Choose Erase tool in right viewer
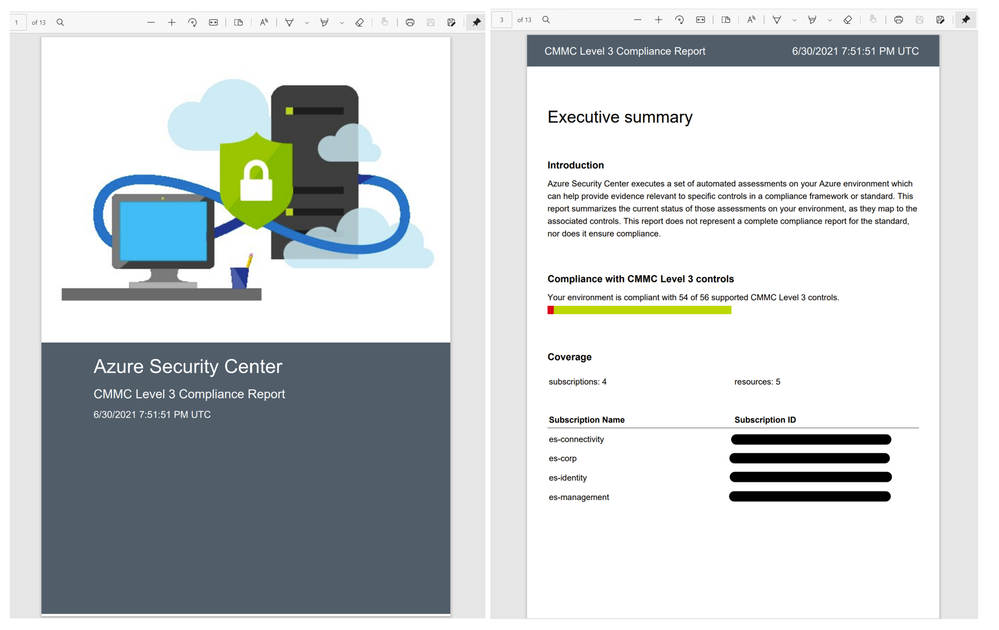The height and width of the screenshot is (630, 999). pos(848,20)
